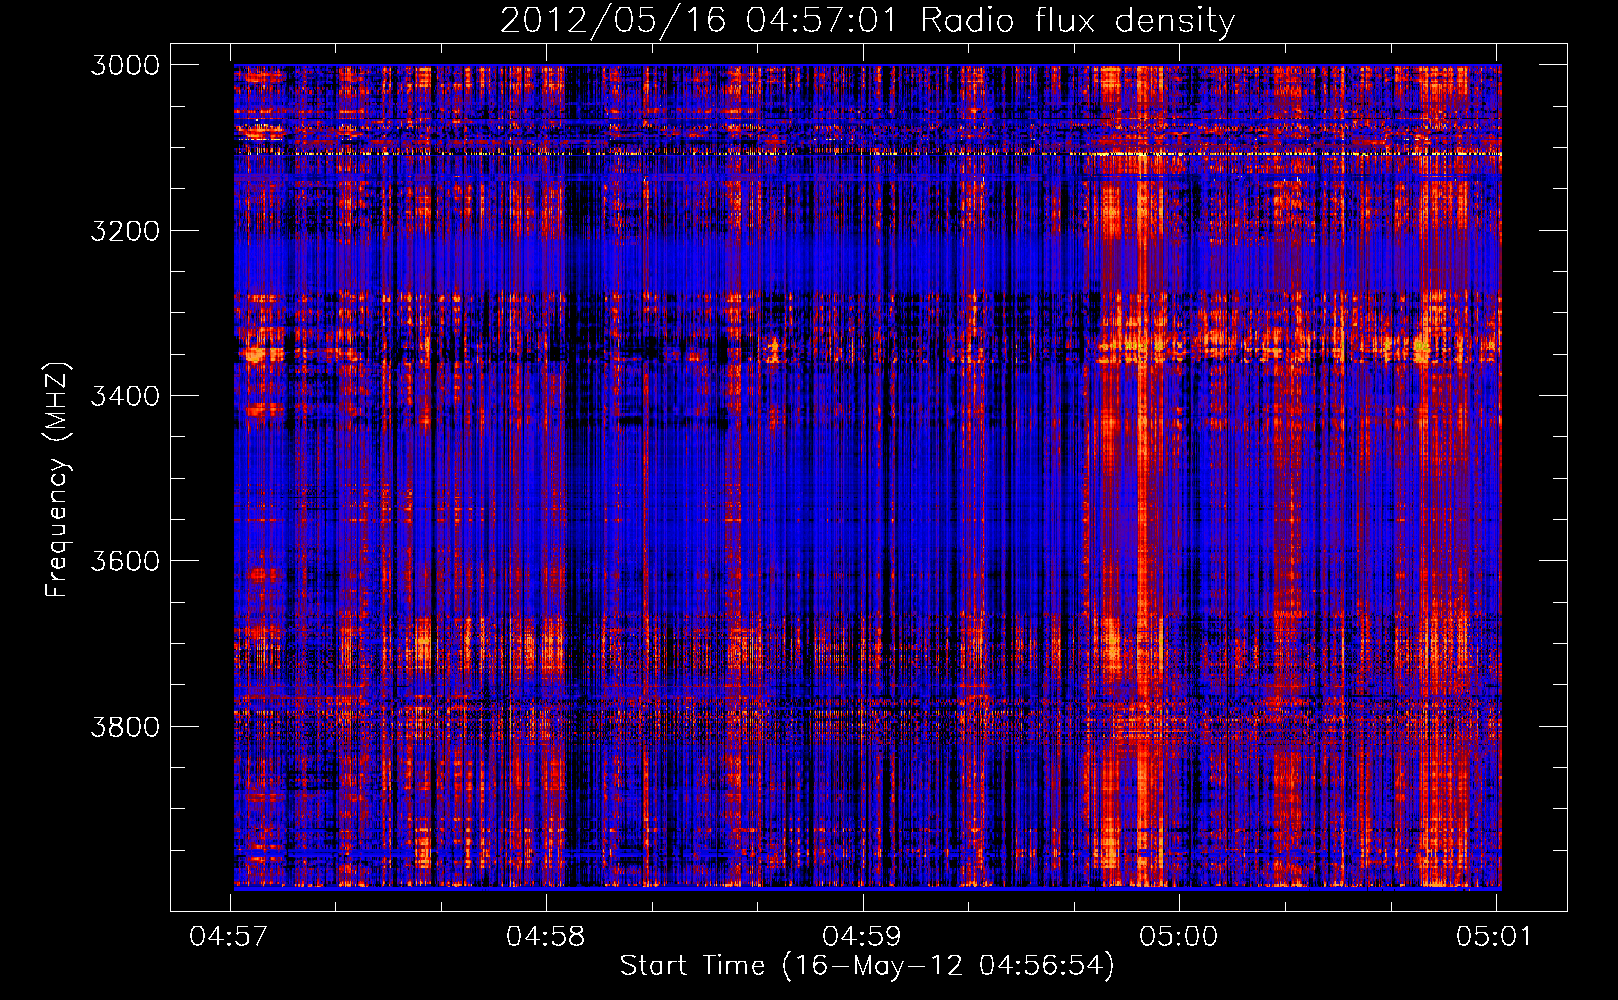Click the 3000 frequency tick label

click(x=125, y=65)
